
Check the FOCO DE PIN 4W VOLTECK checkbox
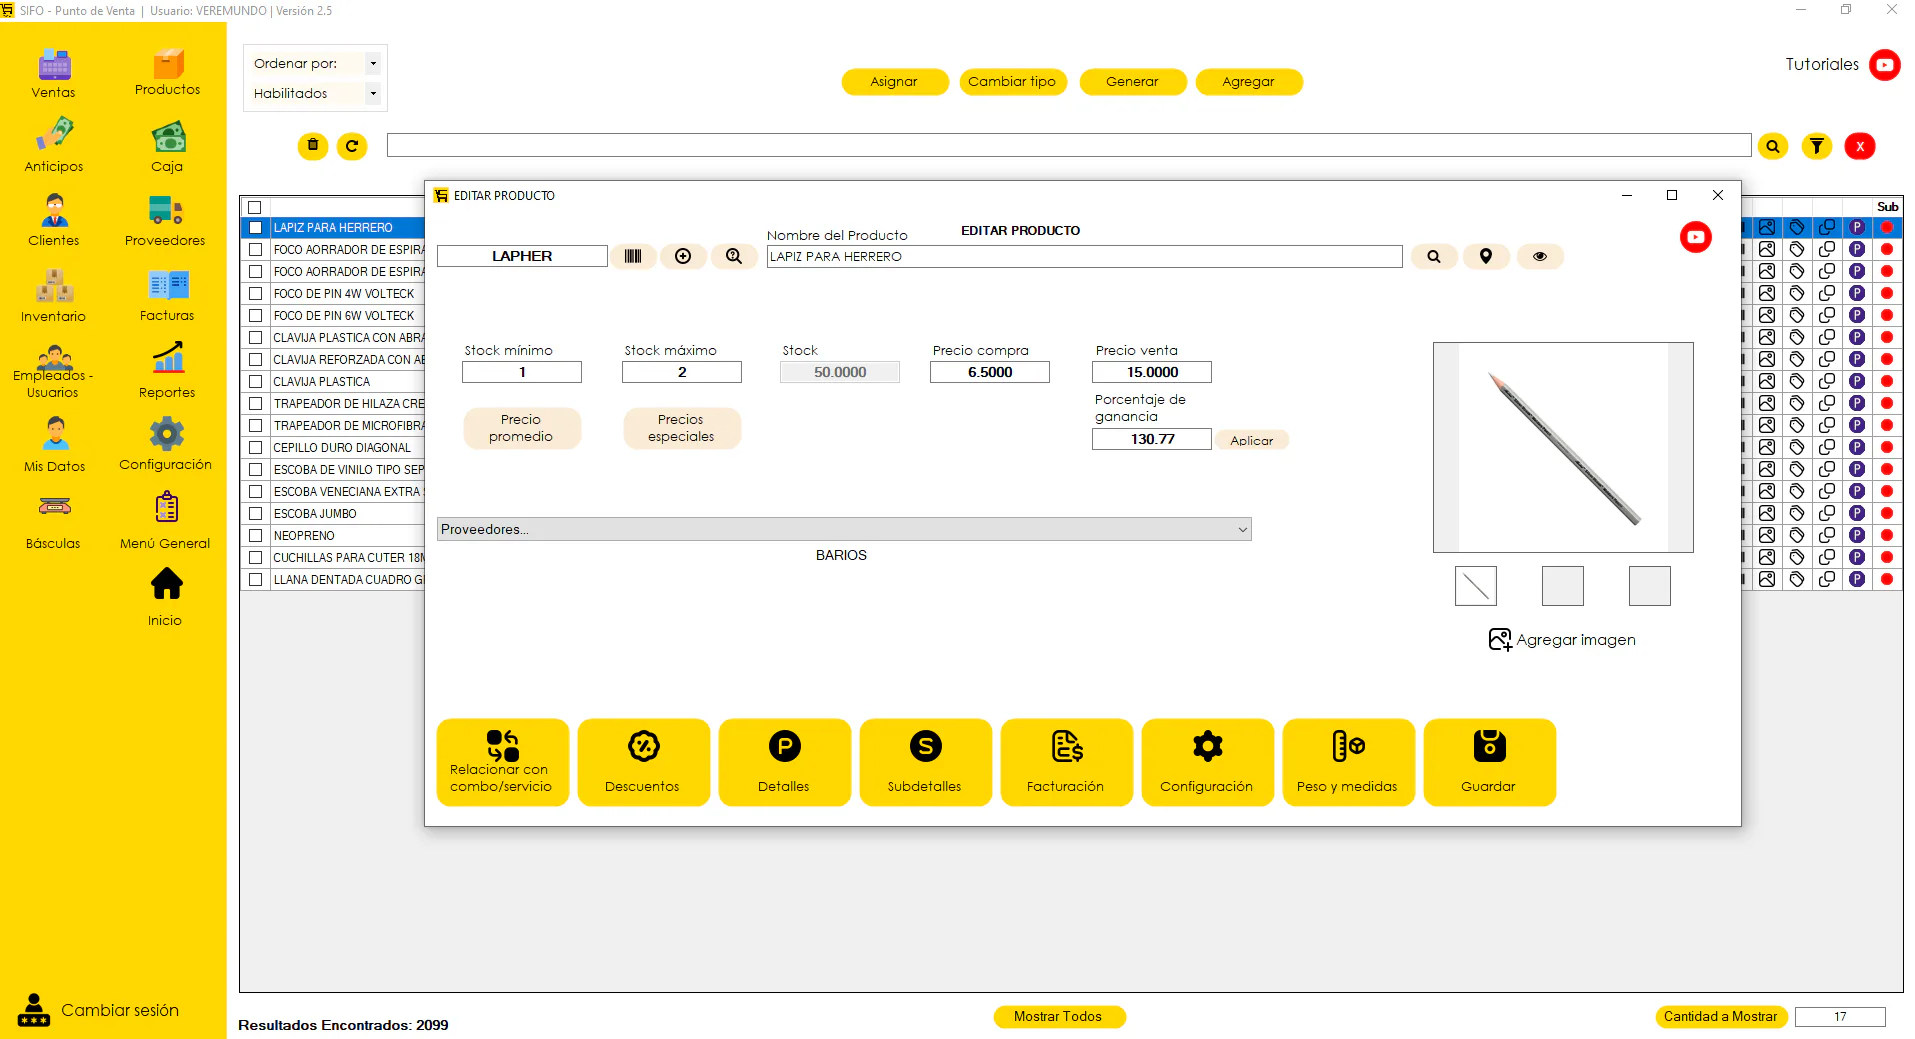255,294
